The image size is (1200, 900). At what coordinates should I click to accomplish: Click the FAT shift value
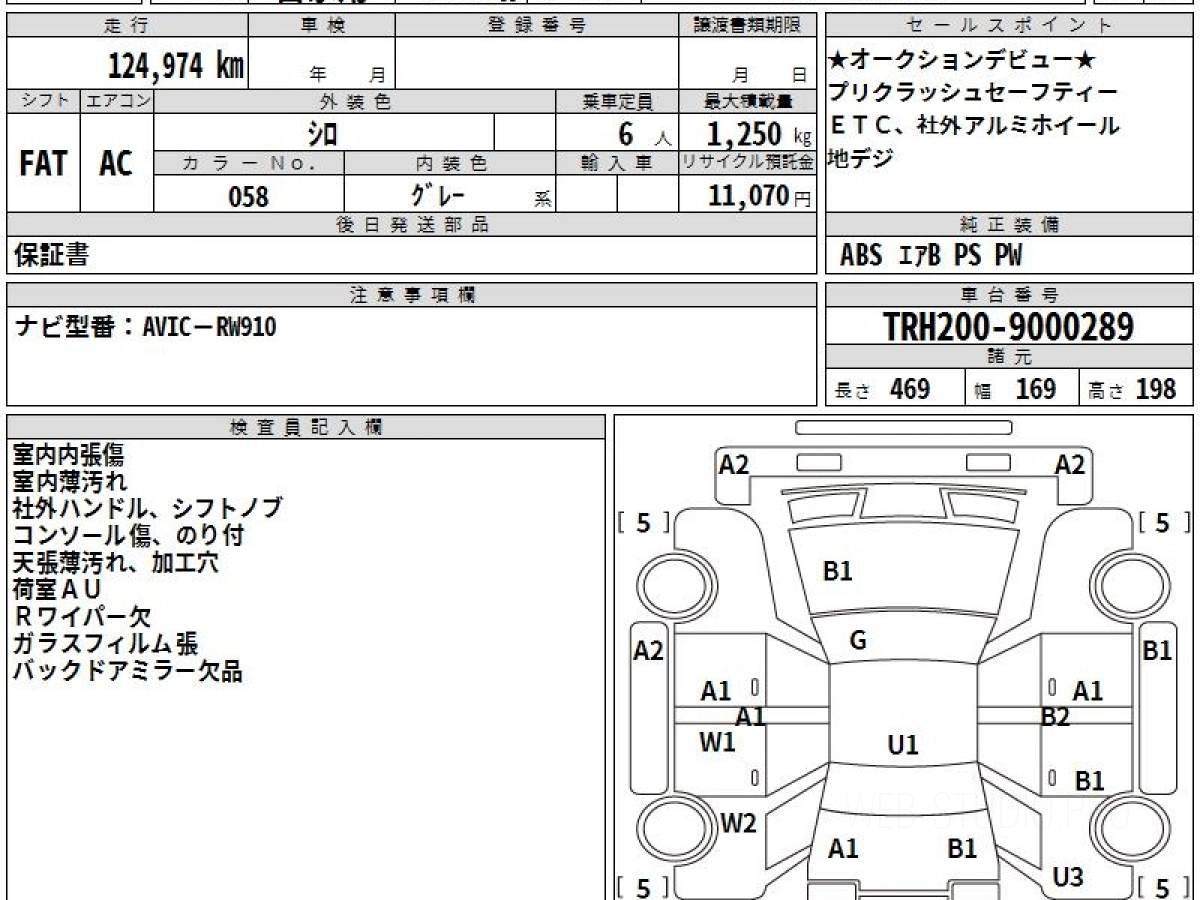[x=43, y=164]
